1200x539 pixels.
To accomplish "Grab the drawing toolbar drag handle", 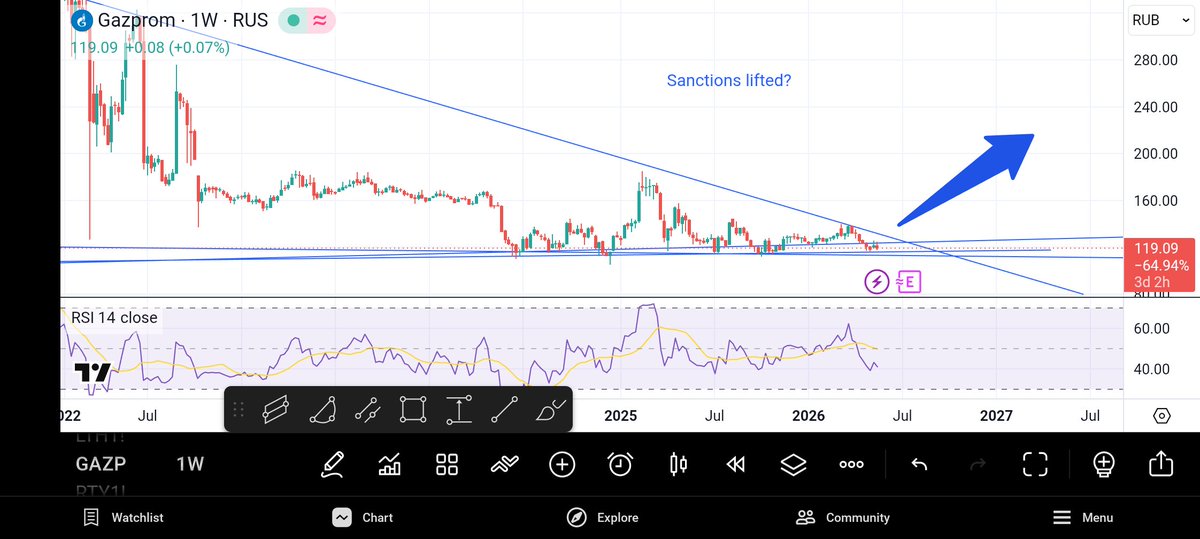I will [238, 409].
